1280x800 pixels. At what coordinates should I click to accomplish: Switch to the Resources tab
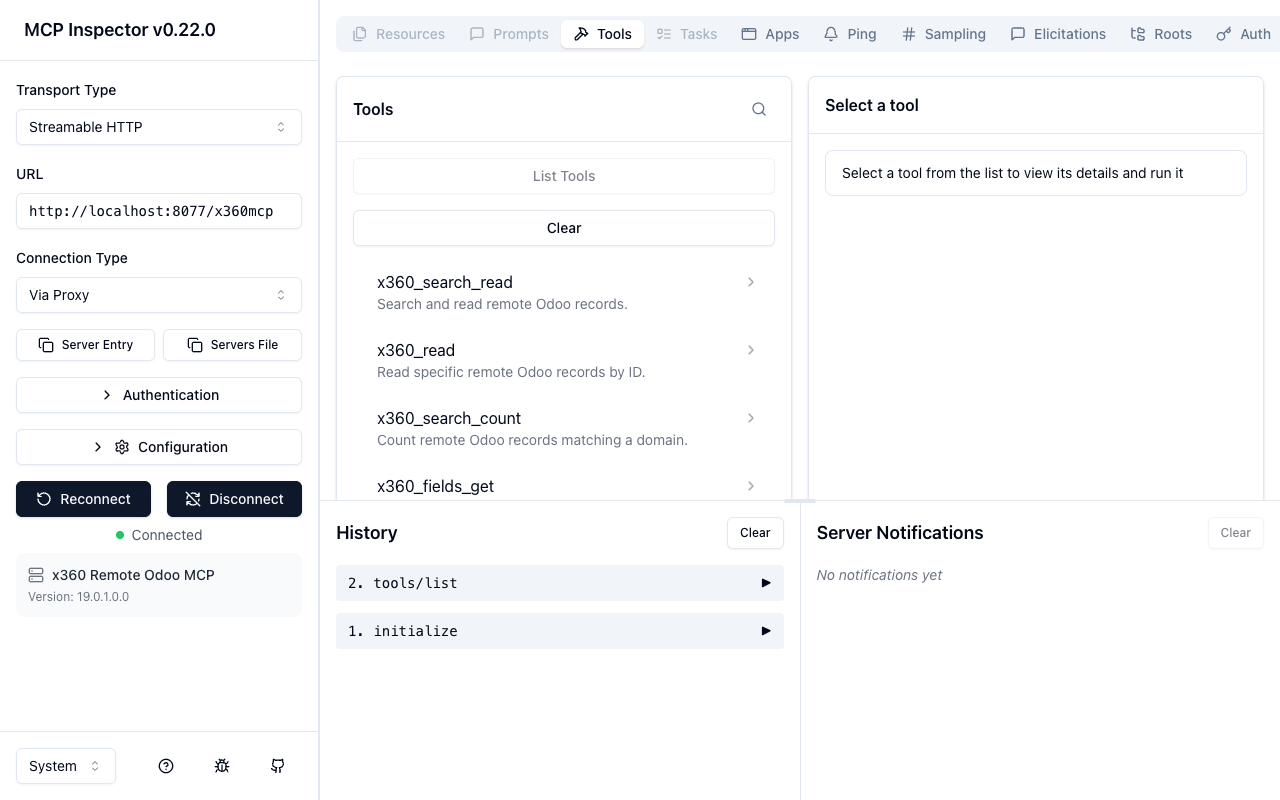point(398,34)
